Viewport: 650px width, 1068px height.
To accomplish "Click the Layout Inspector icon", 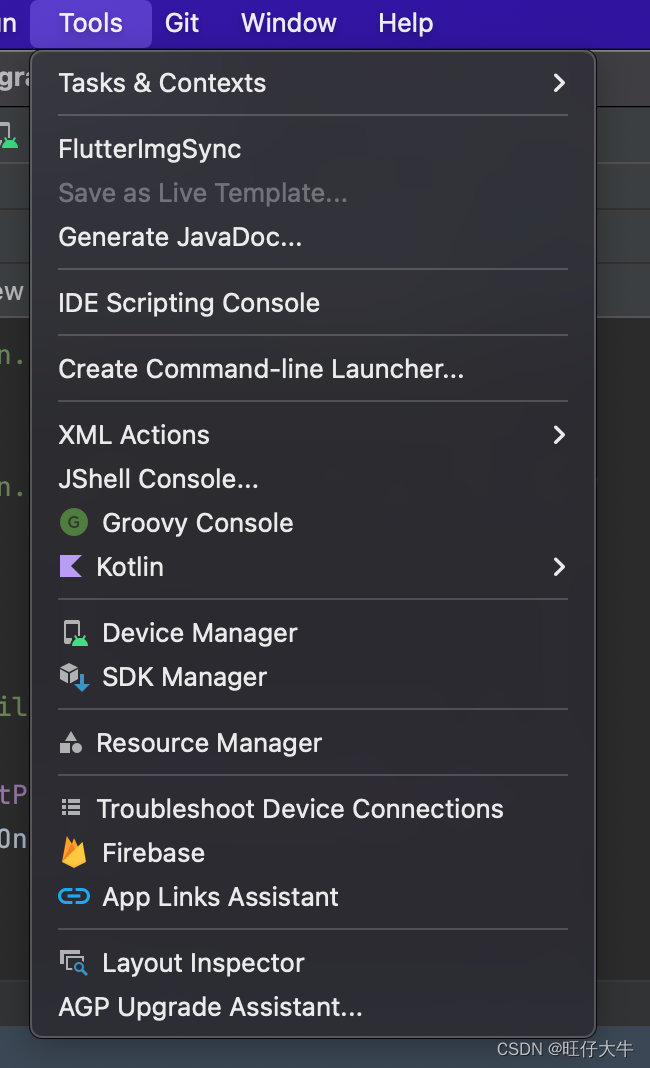I will 74,963.
